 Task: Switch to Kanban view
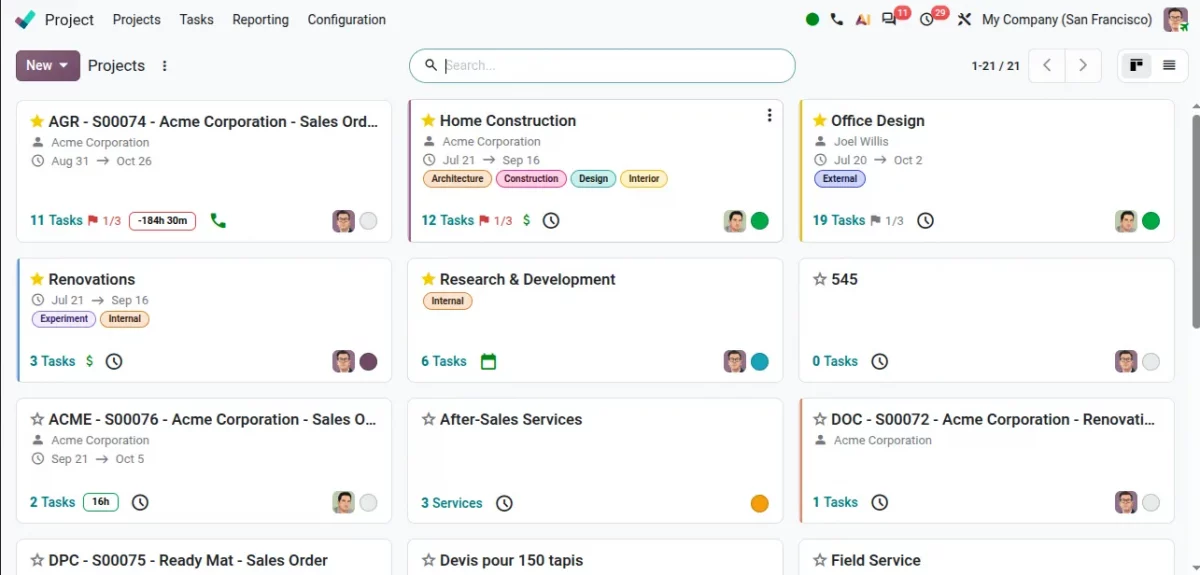point(1136,65)
